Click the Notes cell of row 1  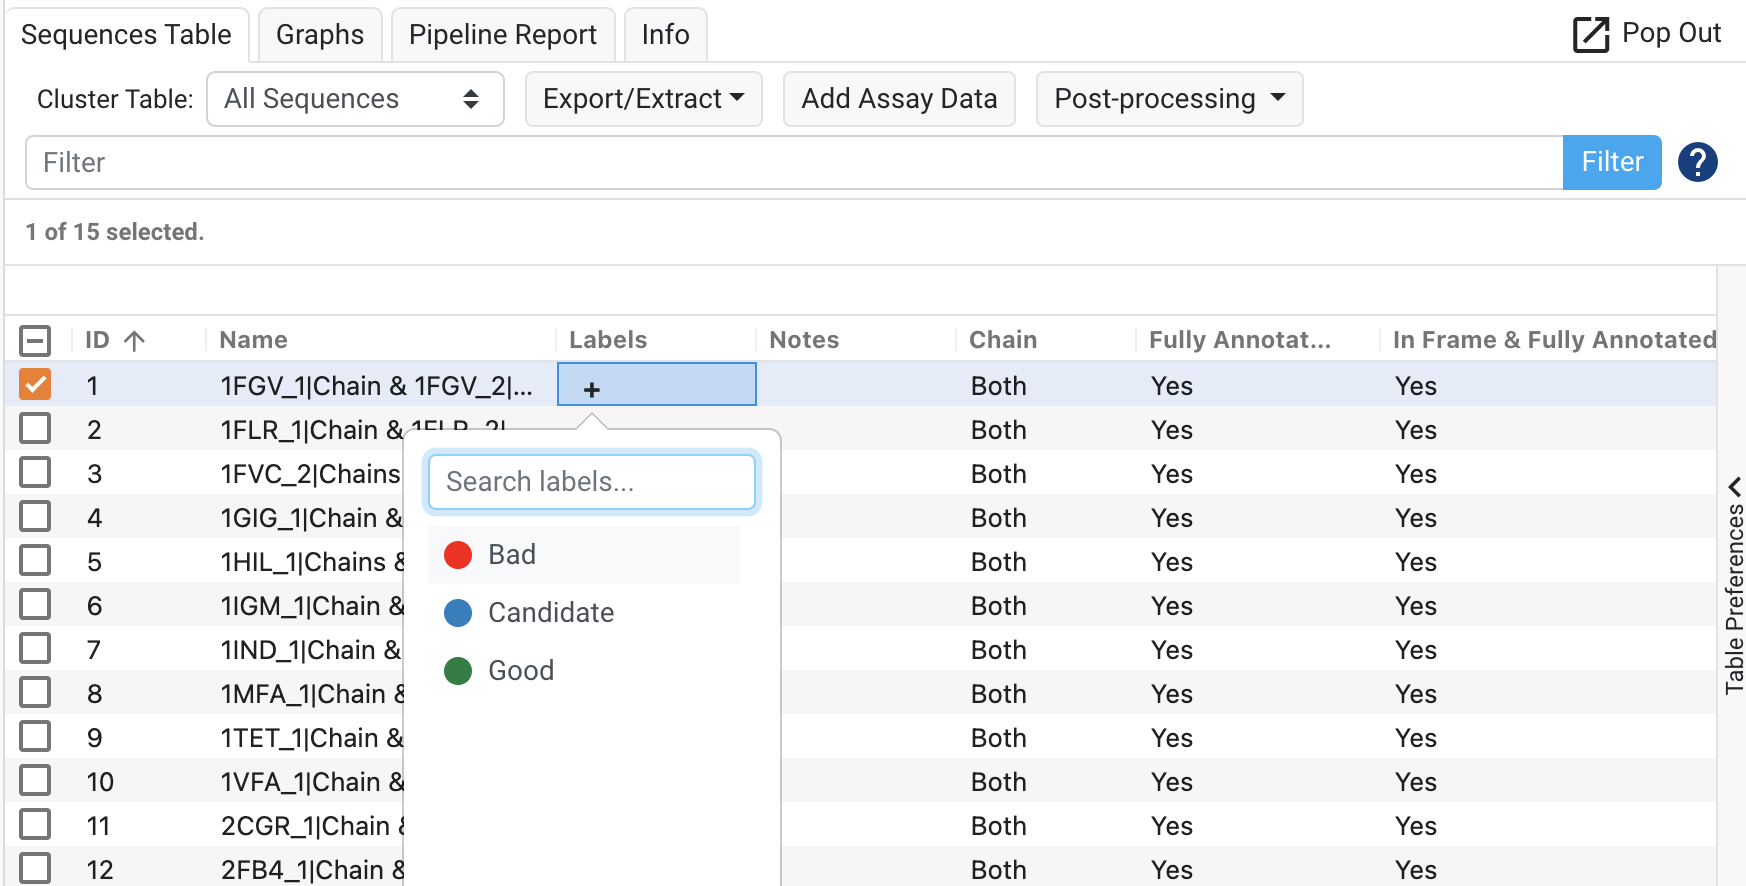[x=857, y=385]
